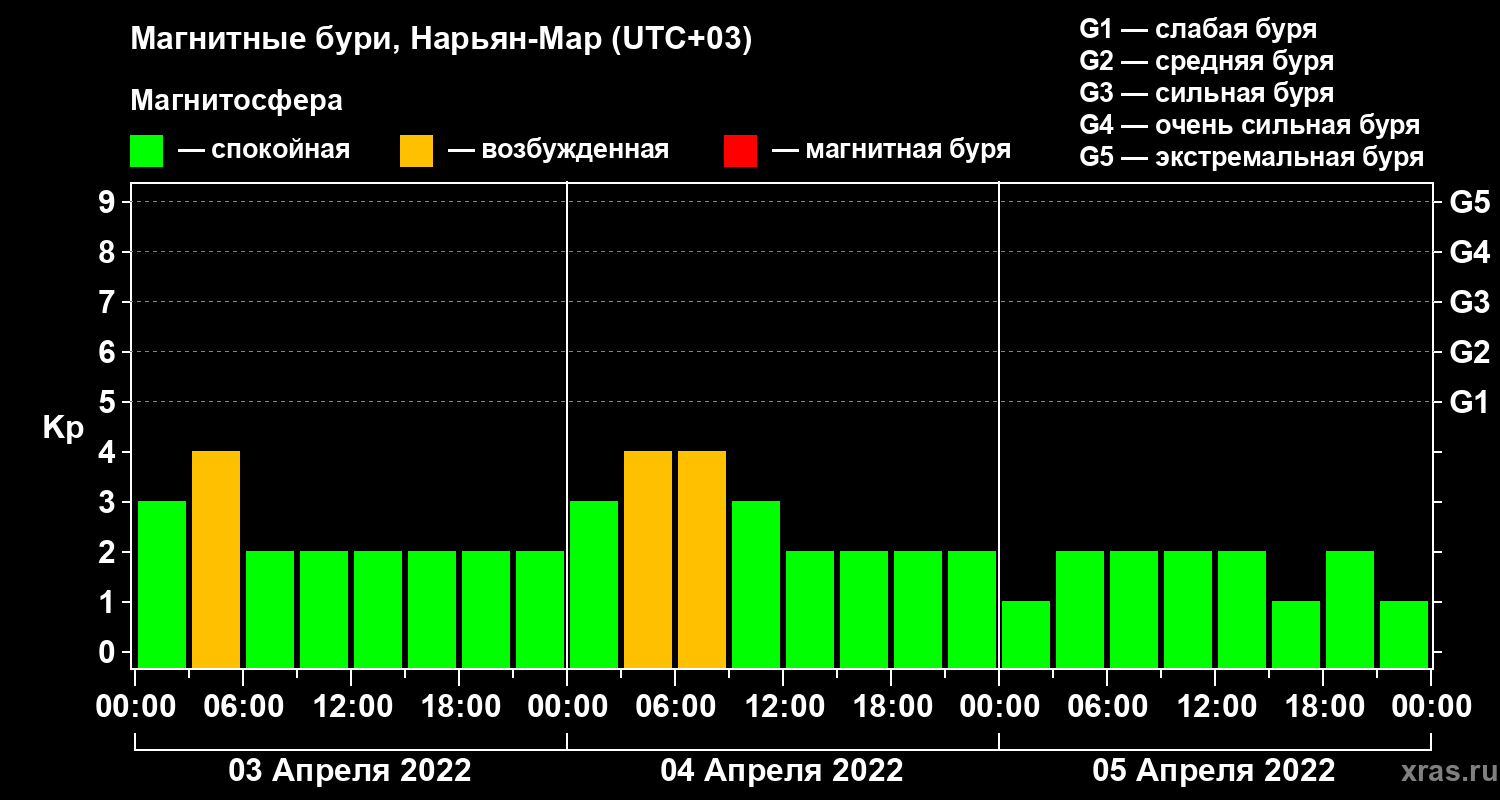The image size is (1500, 800).
Task: Click the '03 Апреля 2022' date label
Action: point(350,771)
